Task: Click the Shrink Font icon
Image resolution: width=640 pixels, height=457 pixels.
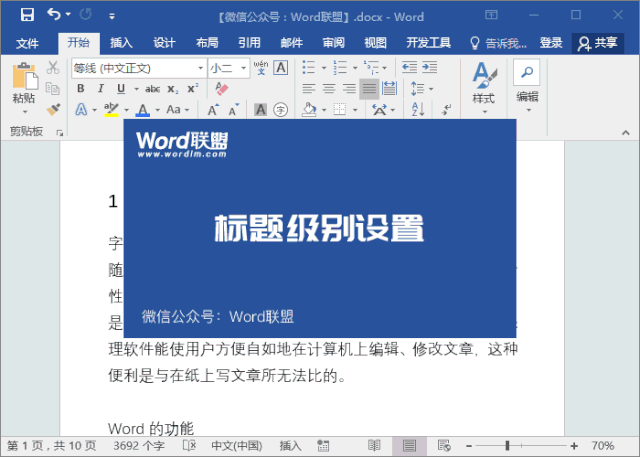Action: (233, 110)
